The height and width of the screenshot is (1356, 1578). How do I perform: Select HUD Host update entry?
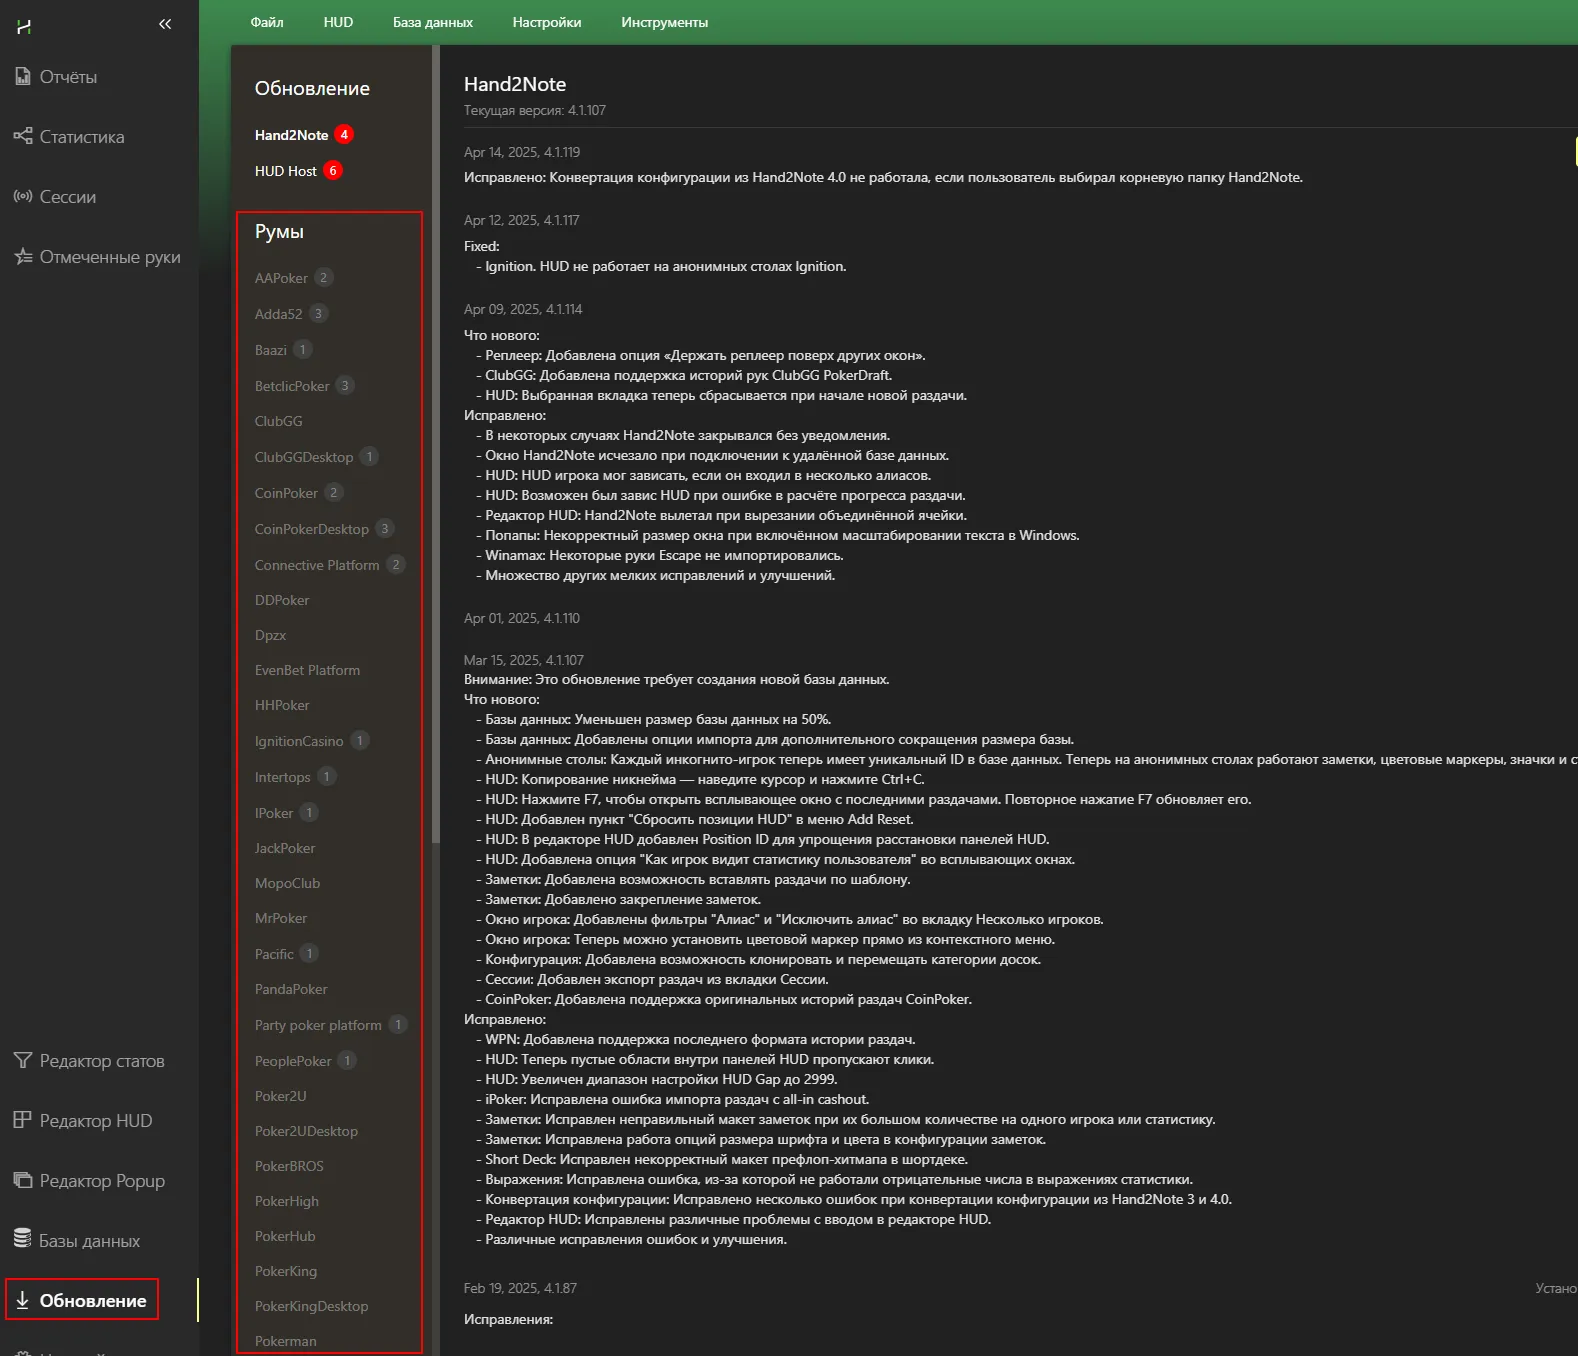pyautogui.click(x=285, y=171)
